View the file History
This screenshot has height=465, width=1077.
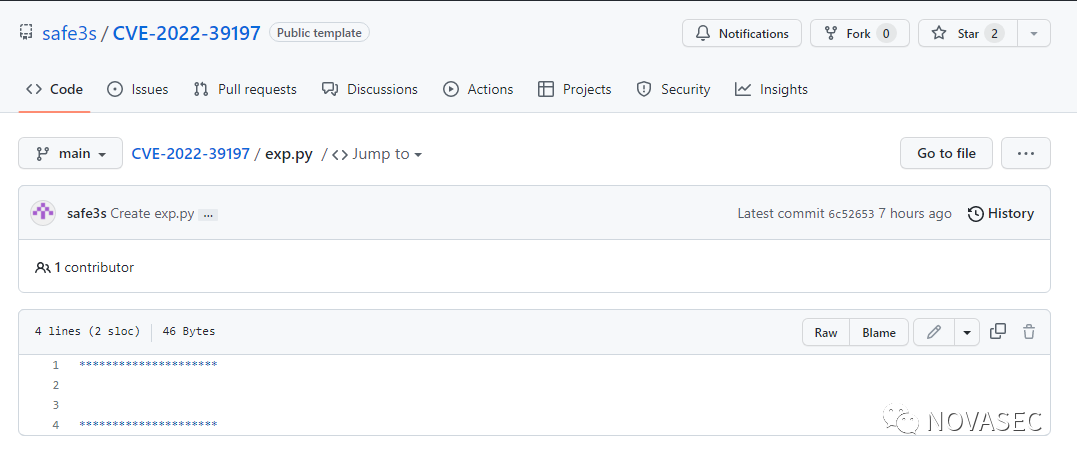(x=1001, y=214)
